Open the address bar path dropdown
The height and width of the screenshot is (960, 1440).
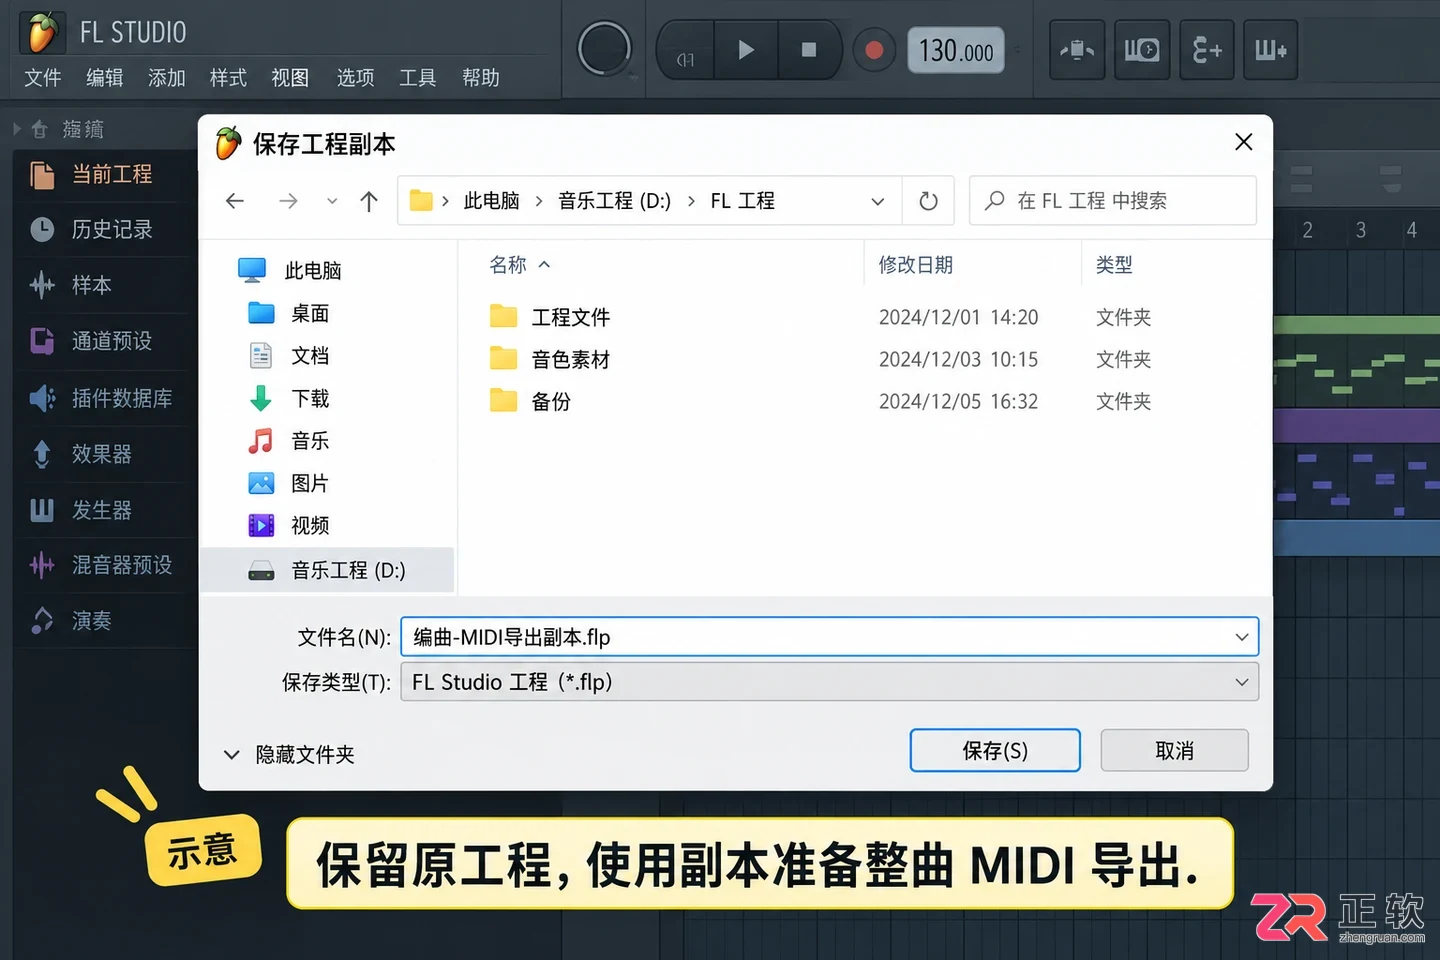click(877, 201)
